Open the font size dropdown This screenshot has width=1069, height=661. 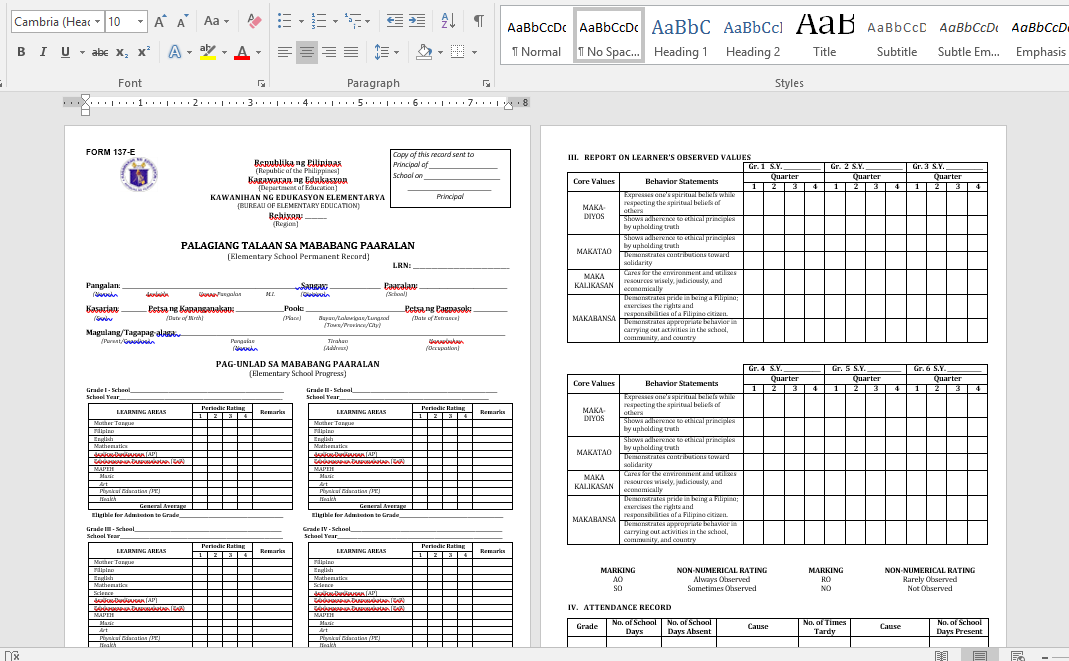[140, 22]
